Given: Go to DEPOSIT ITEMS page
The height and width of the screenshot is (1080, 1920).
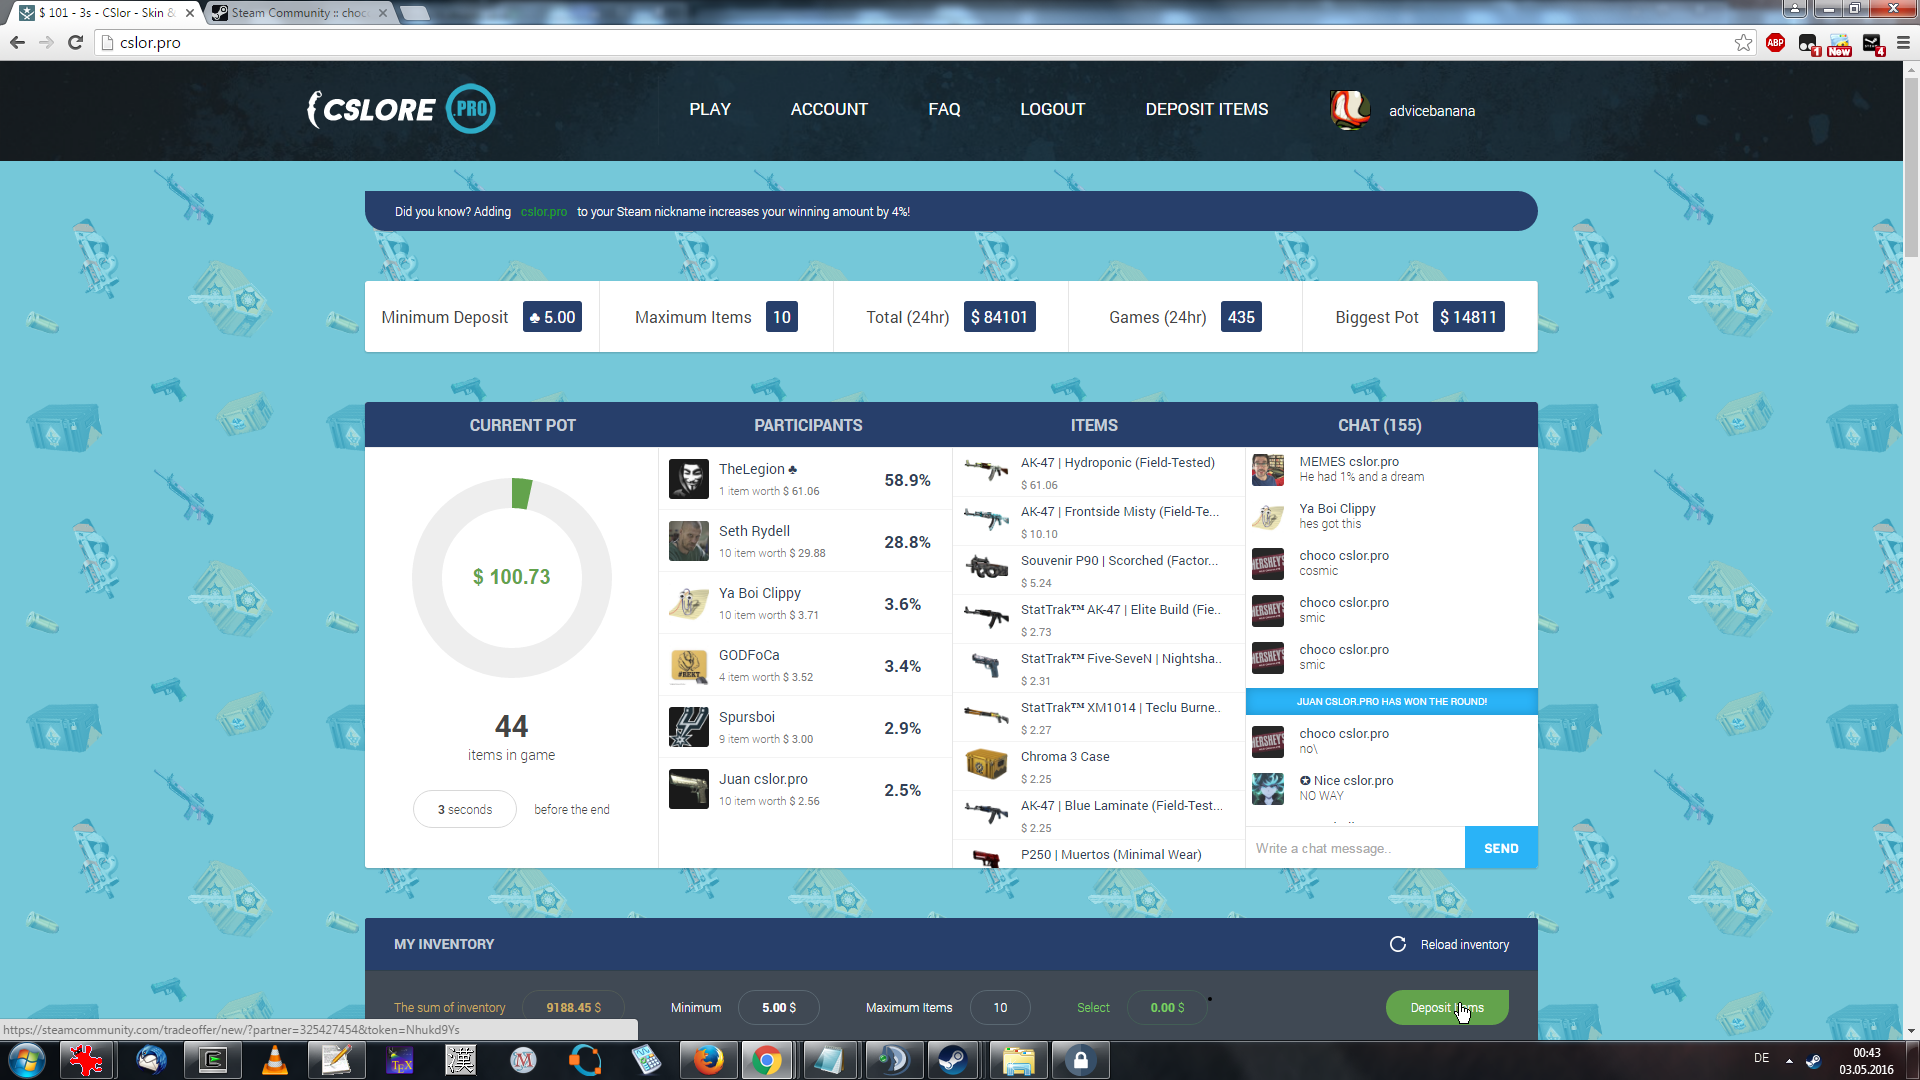Looking at the screenshot, I should coord(1206,109).
